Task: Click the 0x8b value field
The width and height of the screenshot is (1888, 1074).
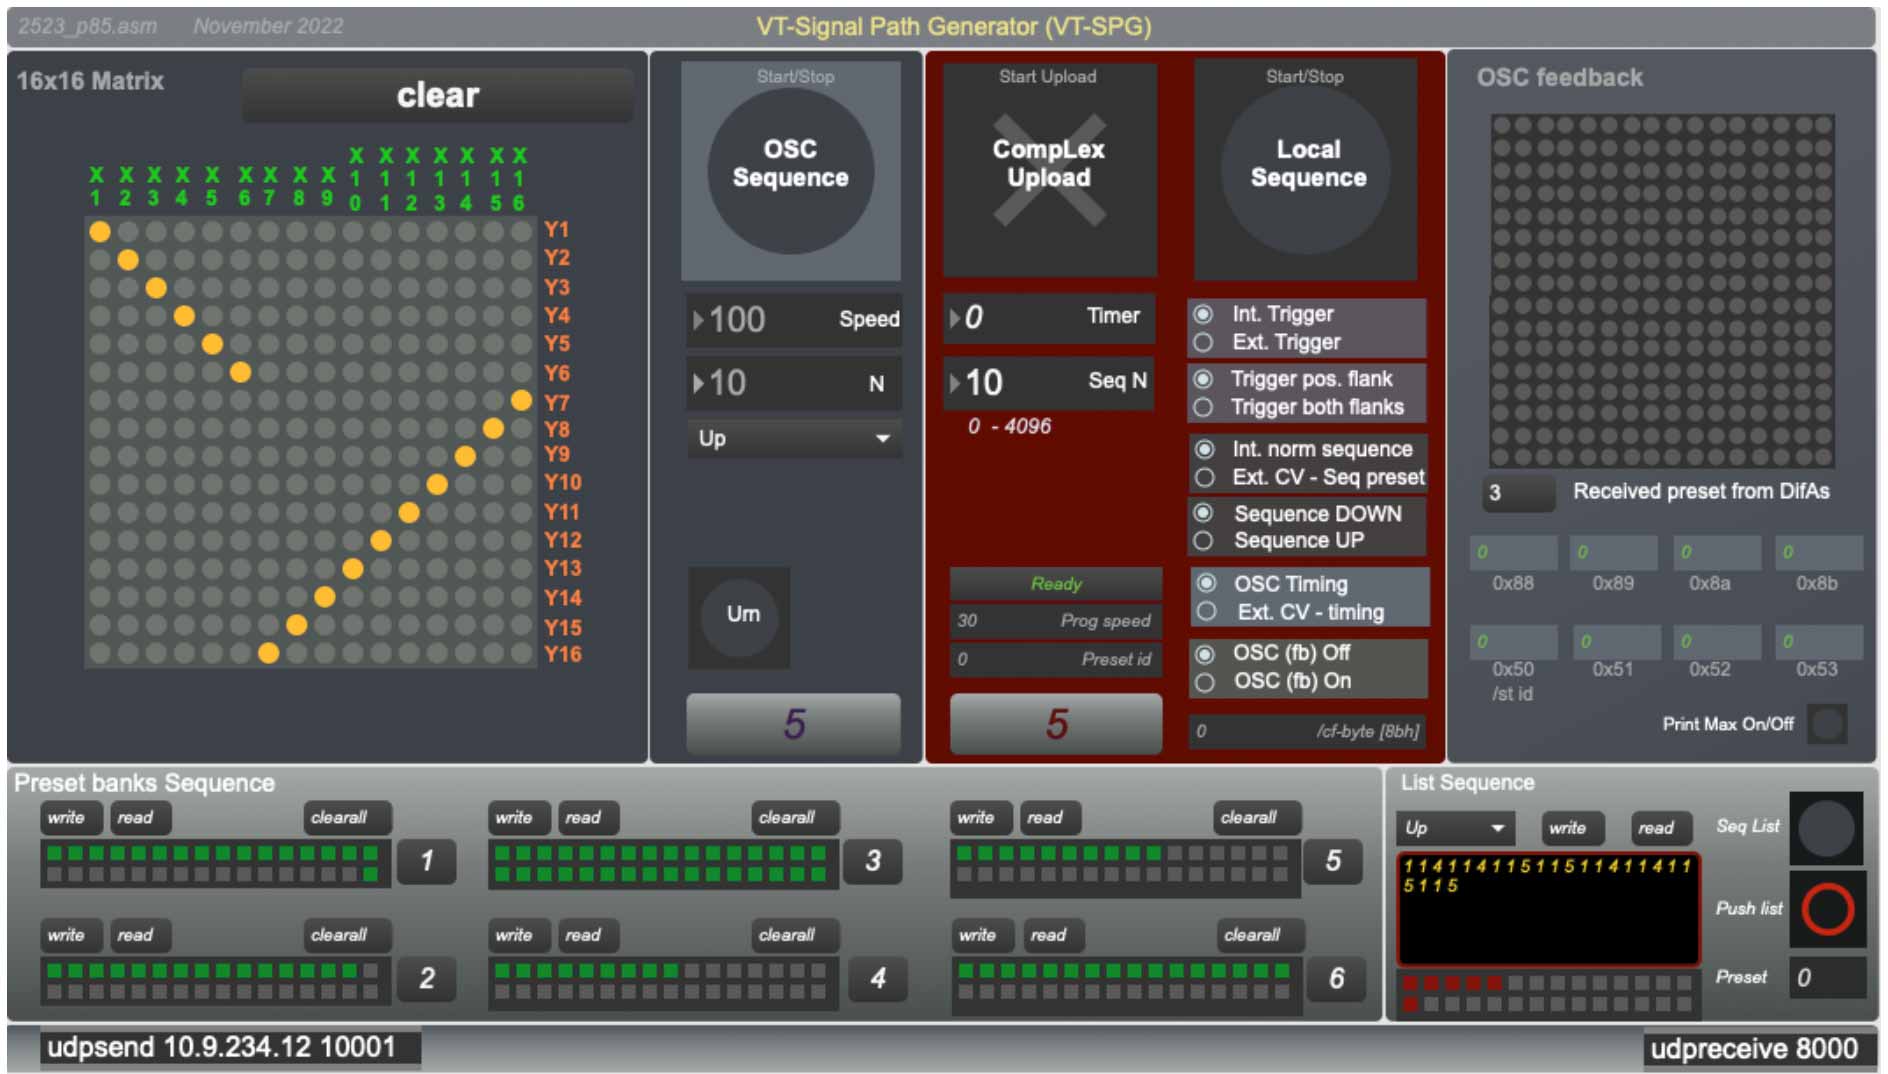Action: point(1819,552)
